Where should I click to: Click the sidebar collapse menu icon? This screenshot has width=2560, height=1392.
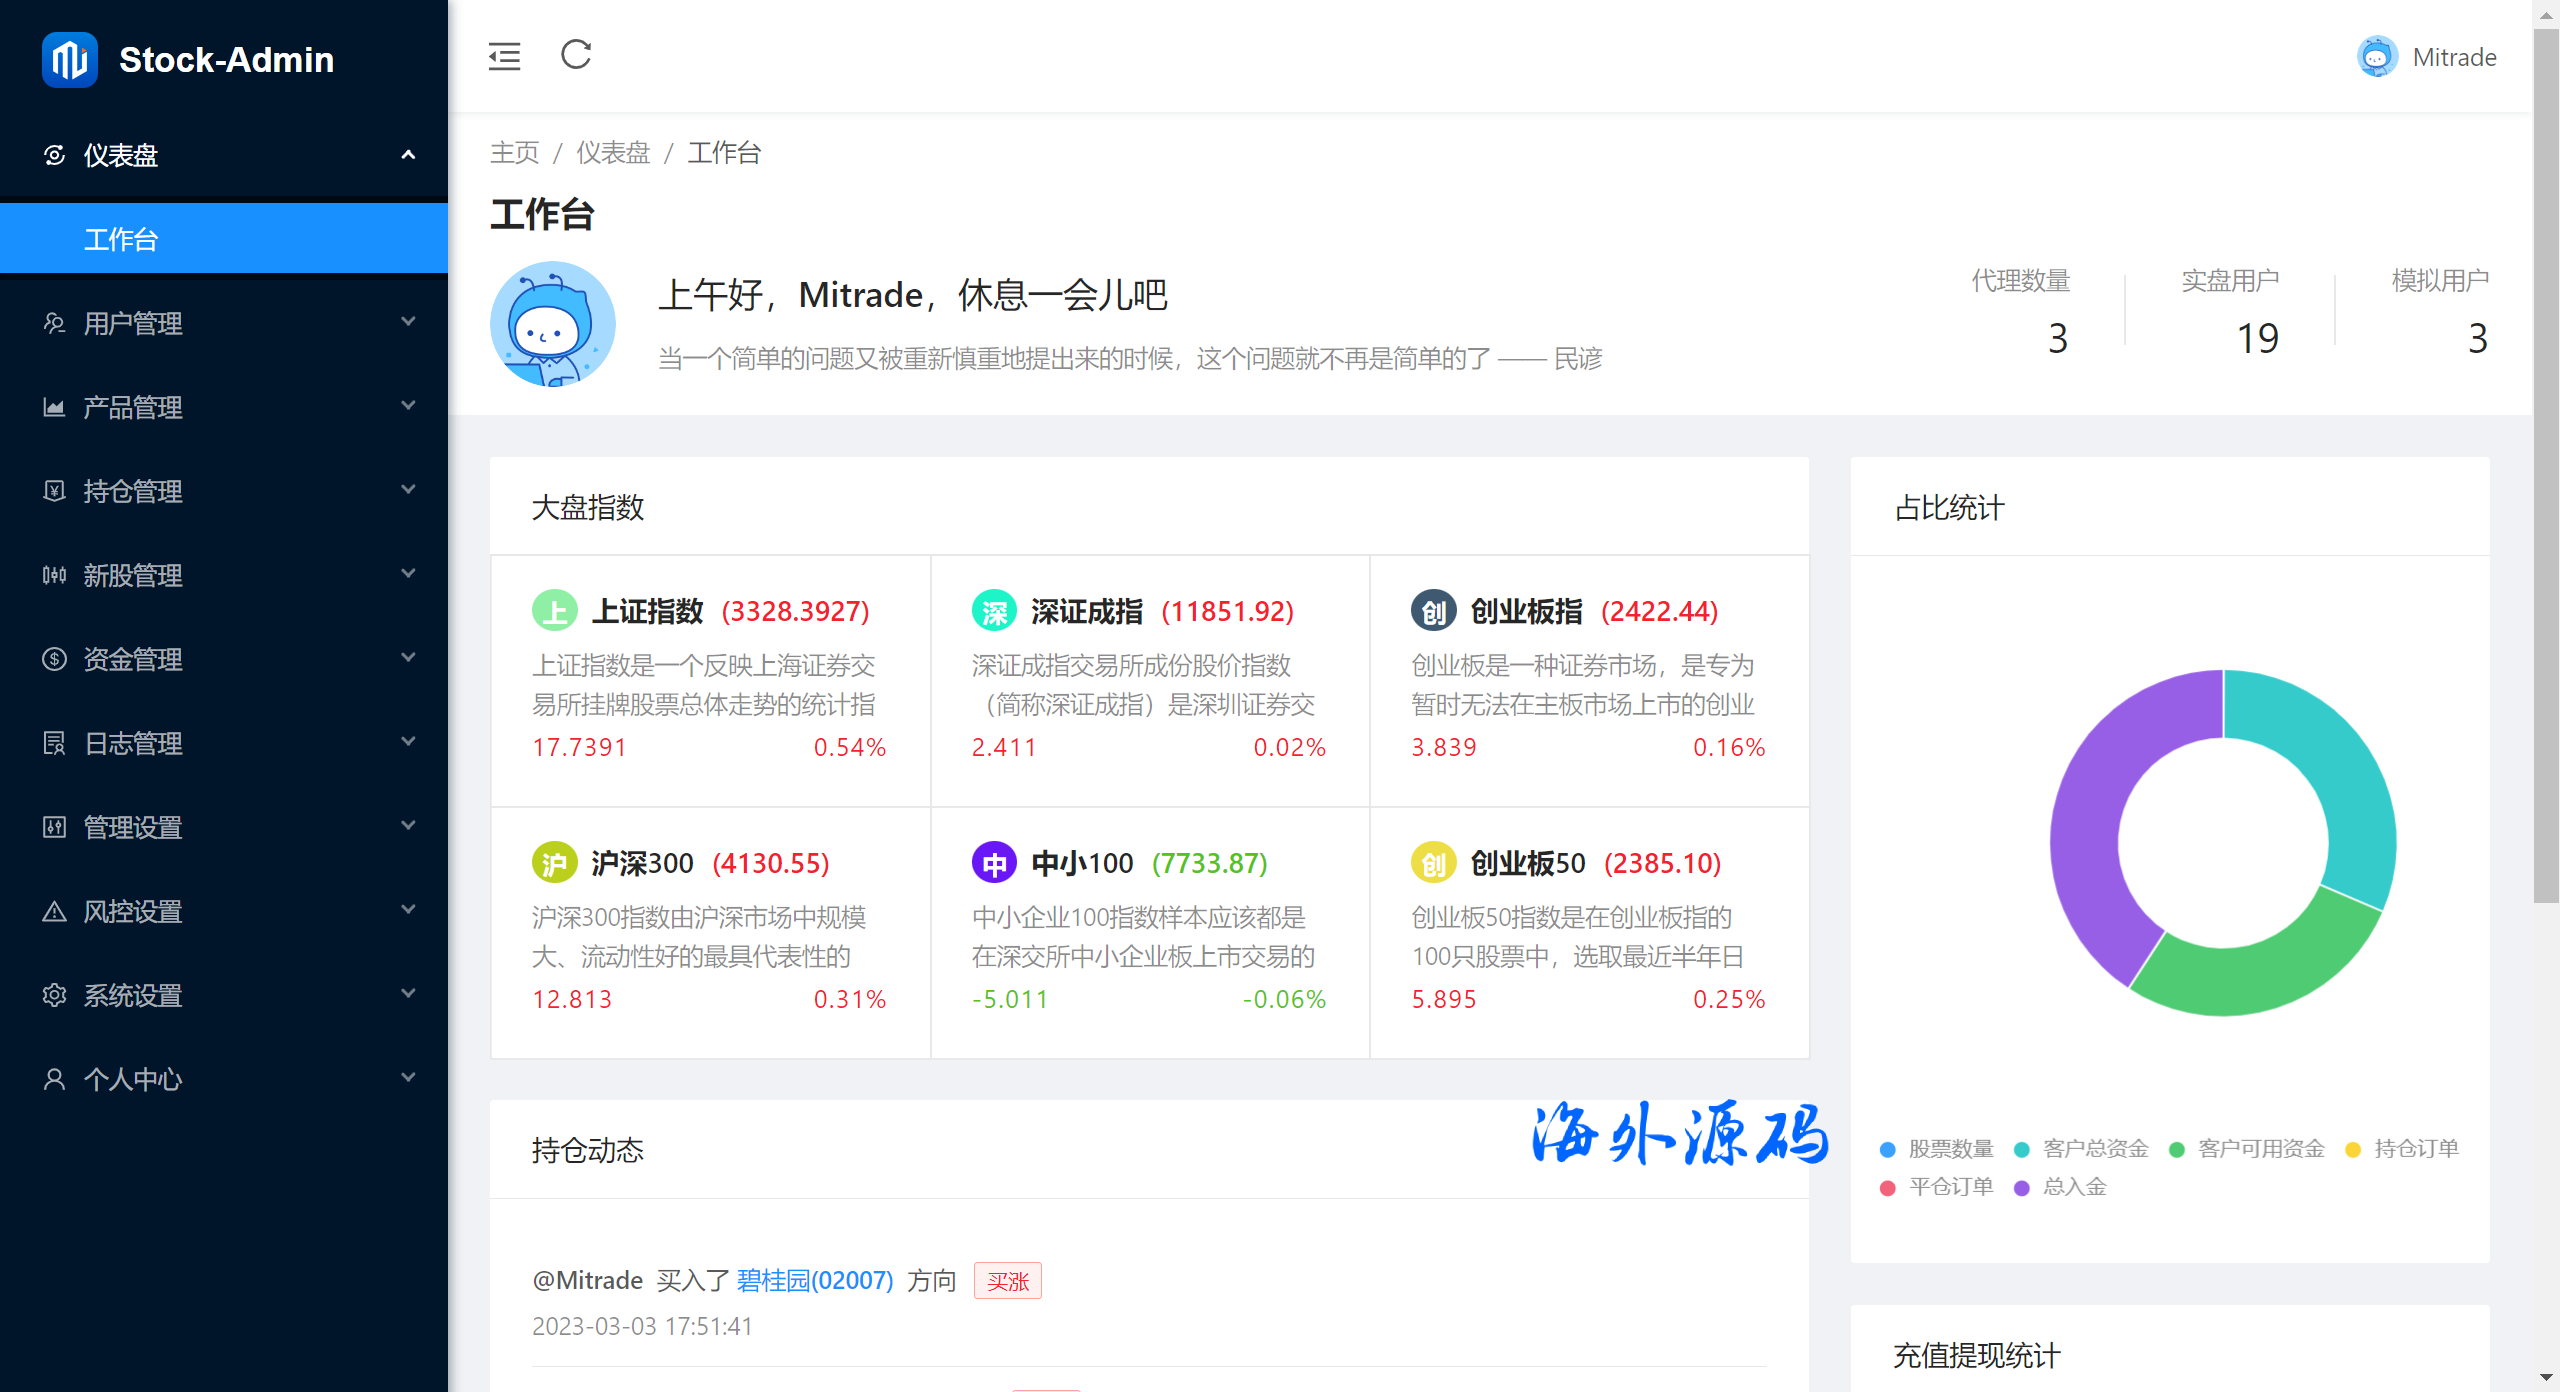pyautogui.click(x=504, y=56)
